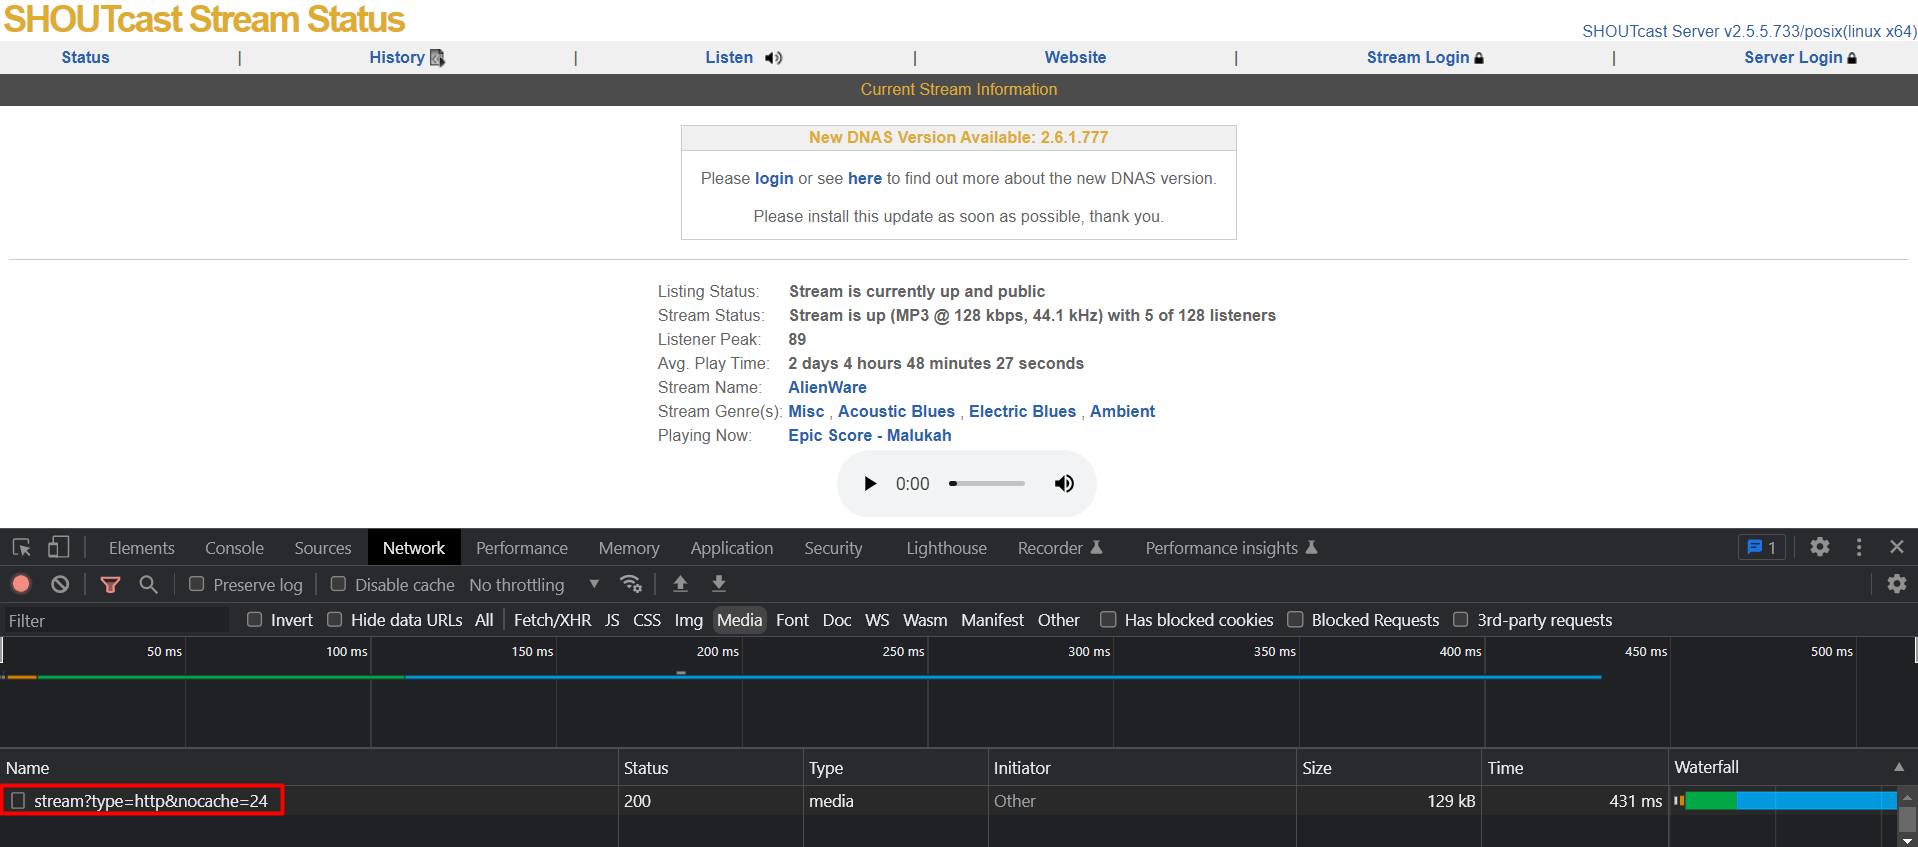Open Network panel settings gear

pyautogui.click(x=1896, y=584)
